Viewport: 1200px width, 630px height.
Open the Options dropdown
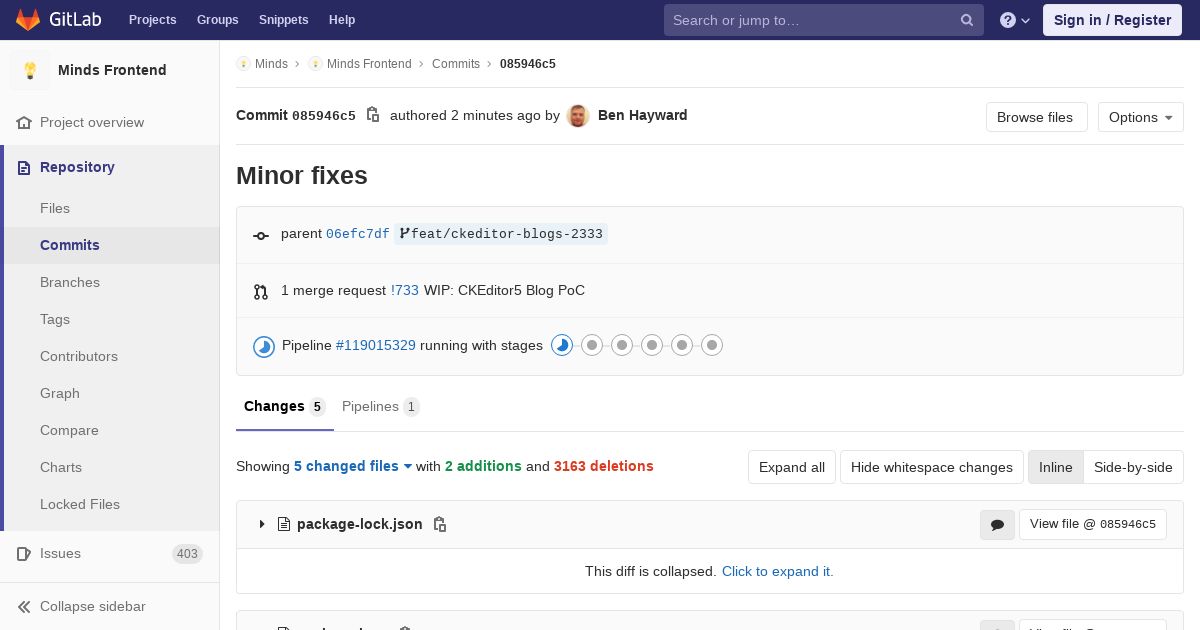[x=1140, y=117]
